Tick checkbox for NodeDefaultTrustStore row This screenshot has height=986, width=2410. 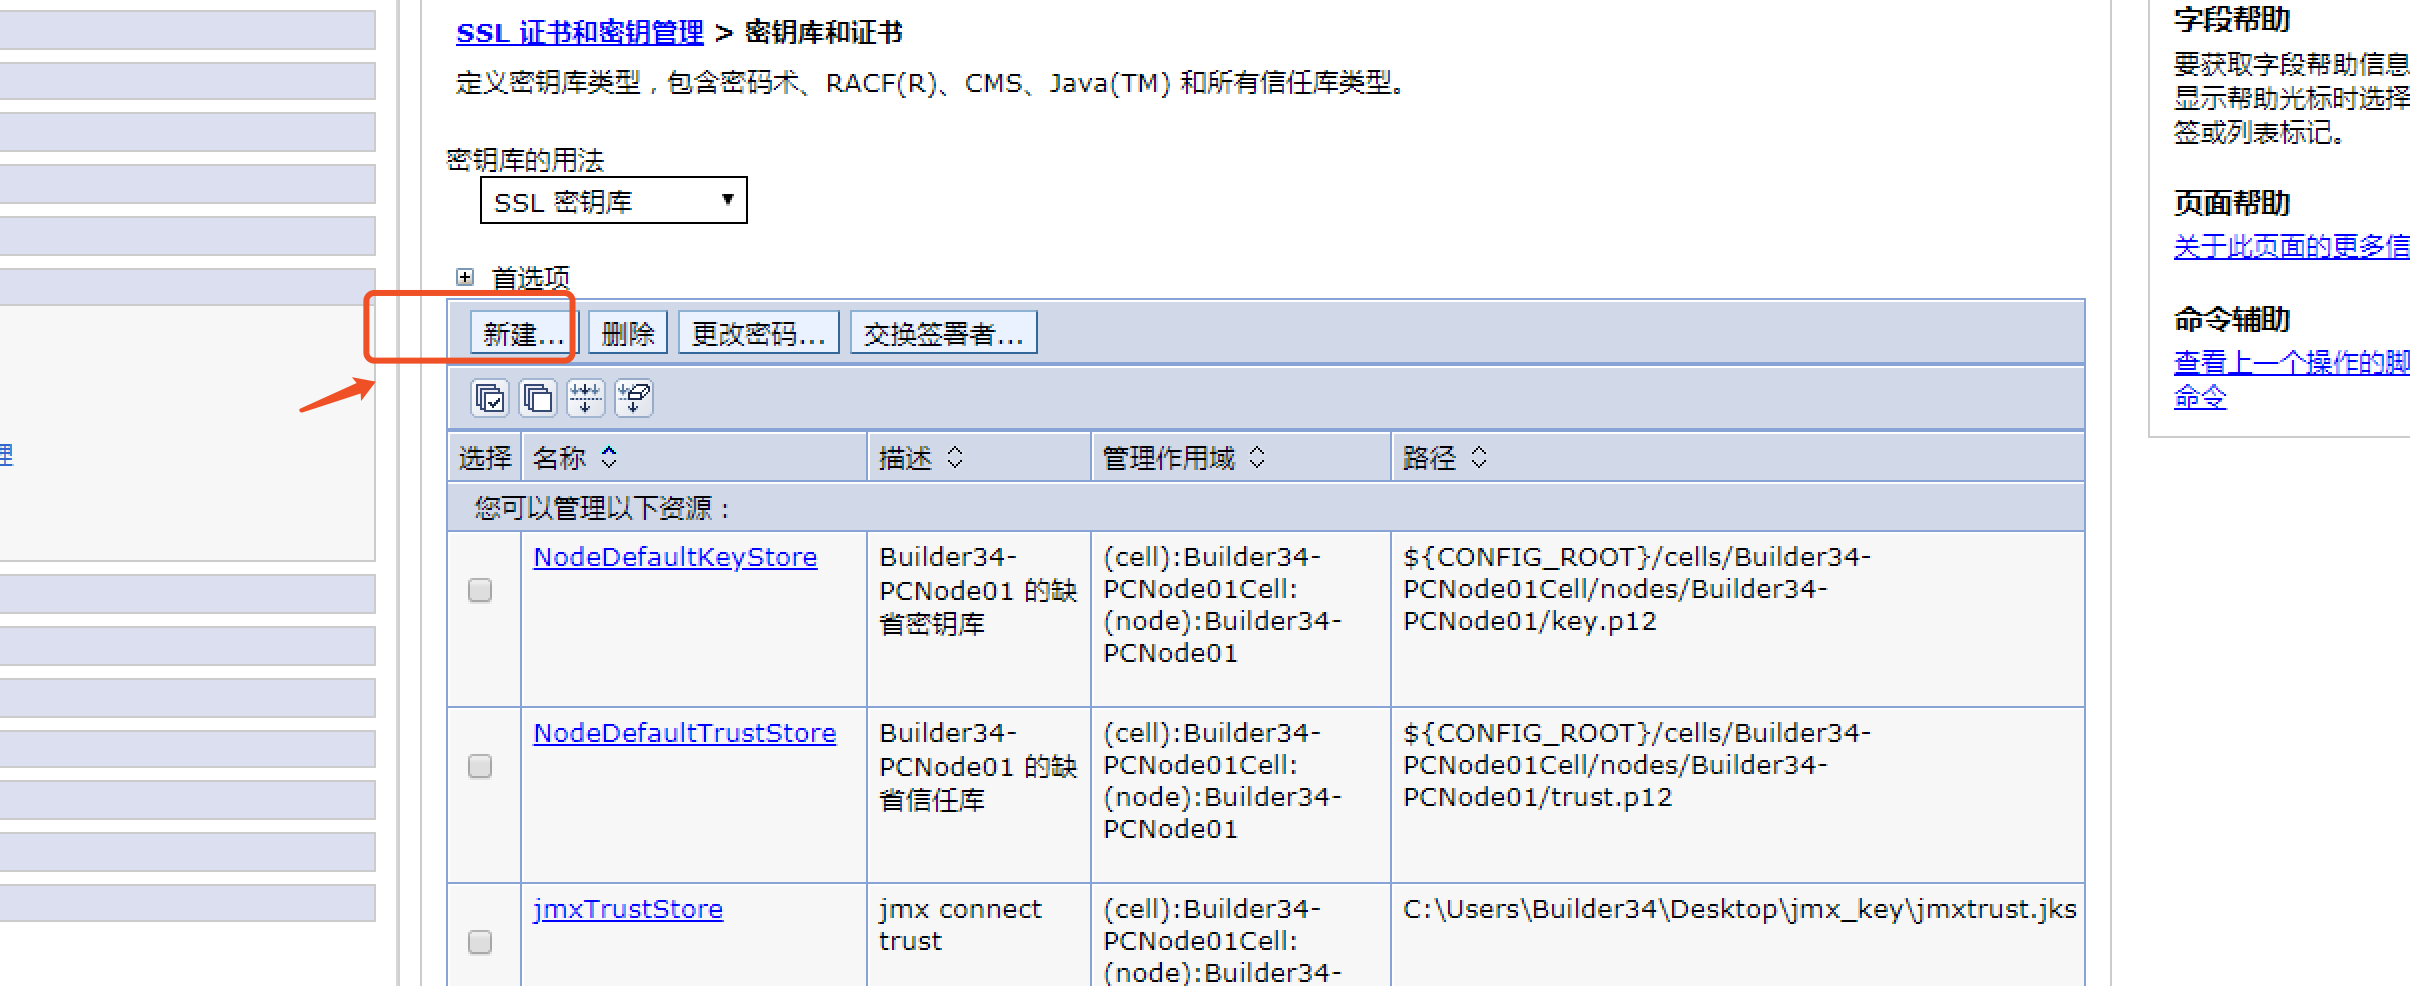tap(480, 766)
